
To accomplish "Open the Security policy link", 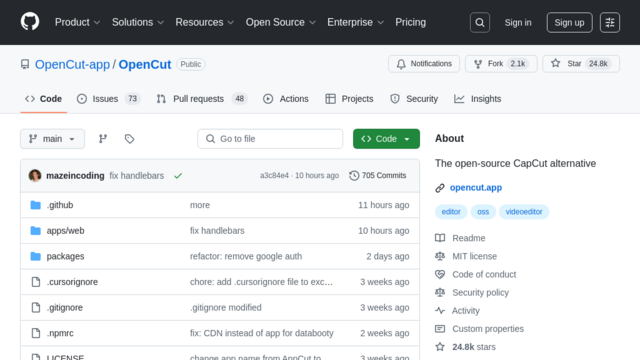I will [x=480, y=293].
